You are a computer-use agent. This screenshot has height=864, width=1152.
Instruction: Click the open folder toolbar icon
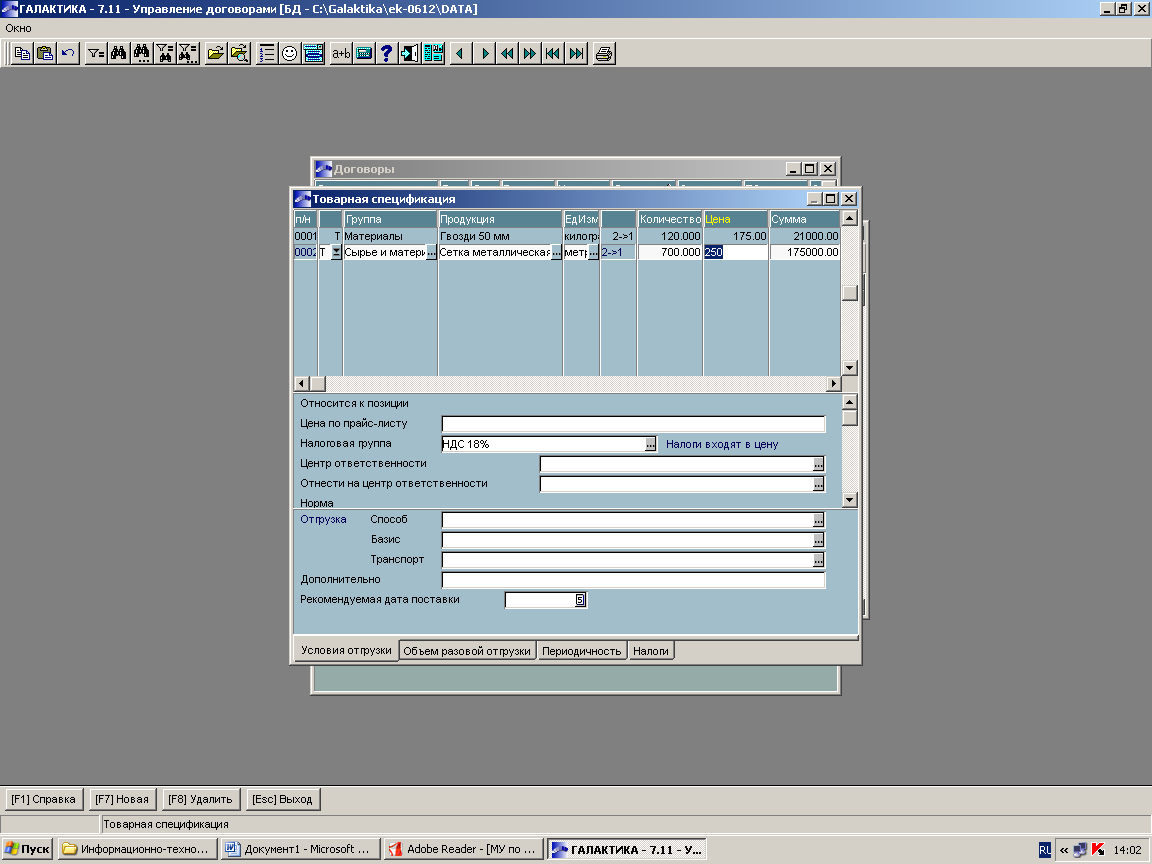[x=215, y=54]
